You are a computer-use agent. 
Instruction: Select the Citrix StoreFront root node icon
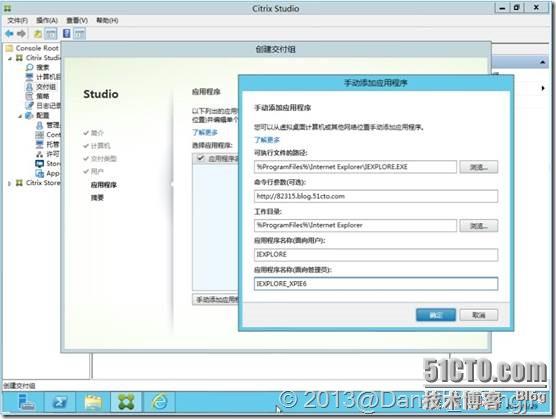click(x=20, y=183)
